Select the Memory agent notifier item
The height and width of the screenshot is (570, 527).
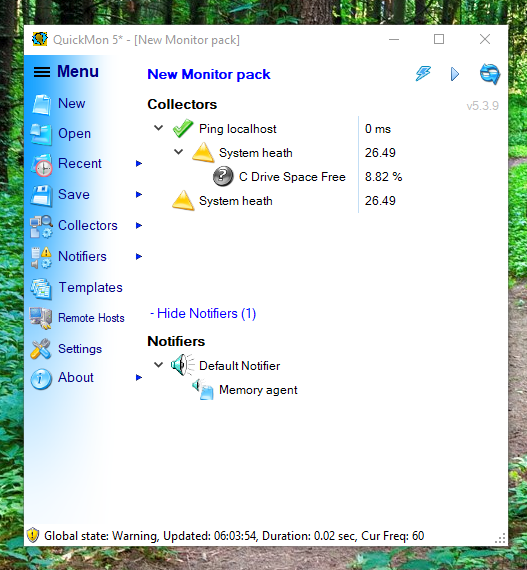coord(258,390)
